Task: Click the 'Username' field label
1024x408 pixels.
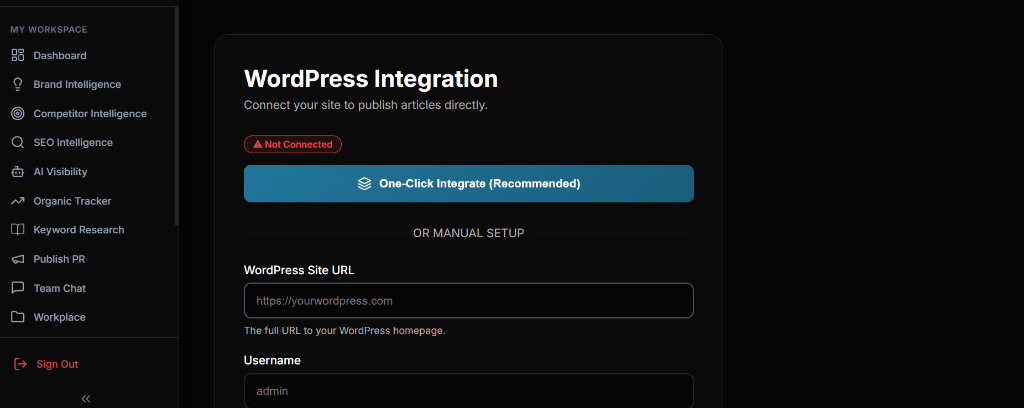Action: pyautogui.click(x=272, y=360)
